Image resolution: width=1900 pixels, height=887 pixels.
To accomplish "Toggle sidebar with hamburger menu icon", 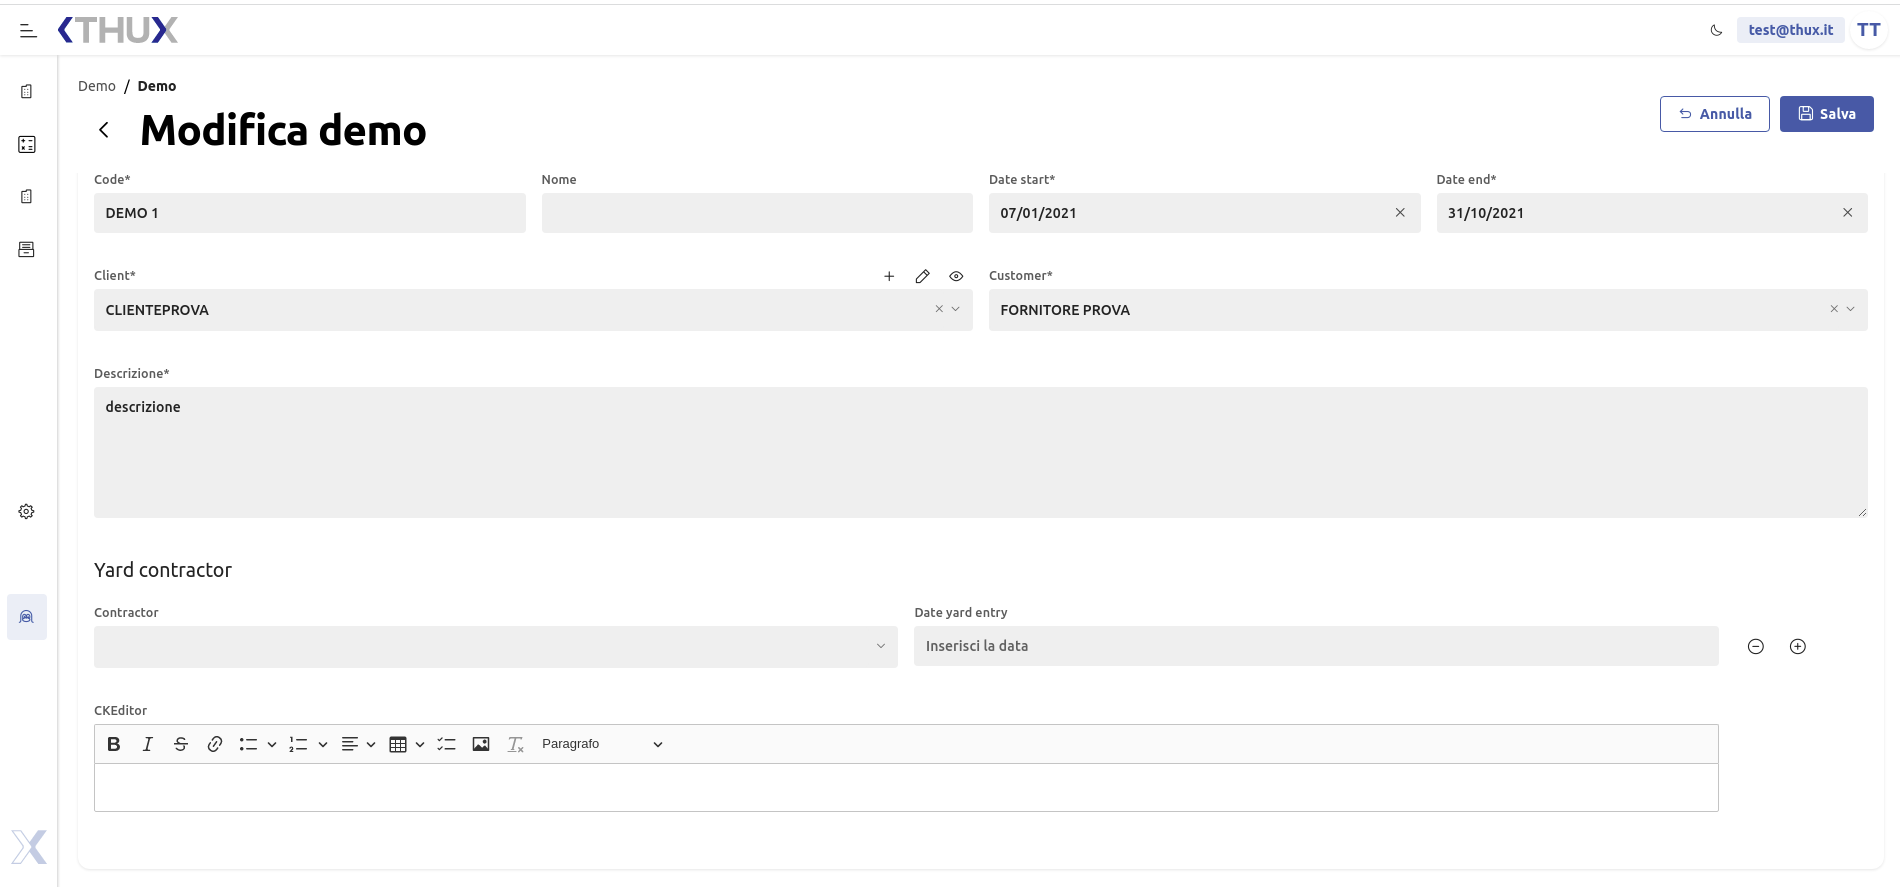I will [28, 31].
